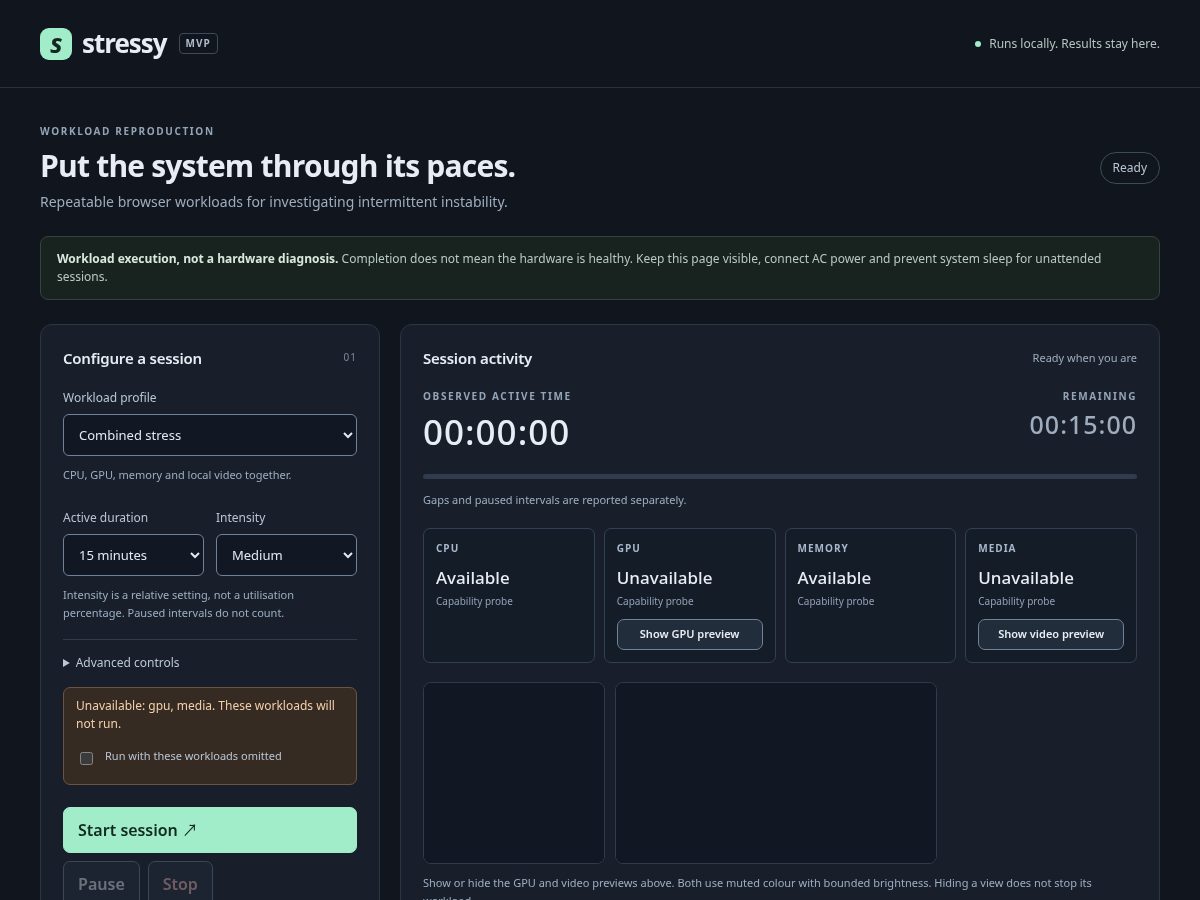Click the wide preview pane
Image resolution: width=1200 pixels, height=900 pixels.
tap(776, 773)
